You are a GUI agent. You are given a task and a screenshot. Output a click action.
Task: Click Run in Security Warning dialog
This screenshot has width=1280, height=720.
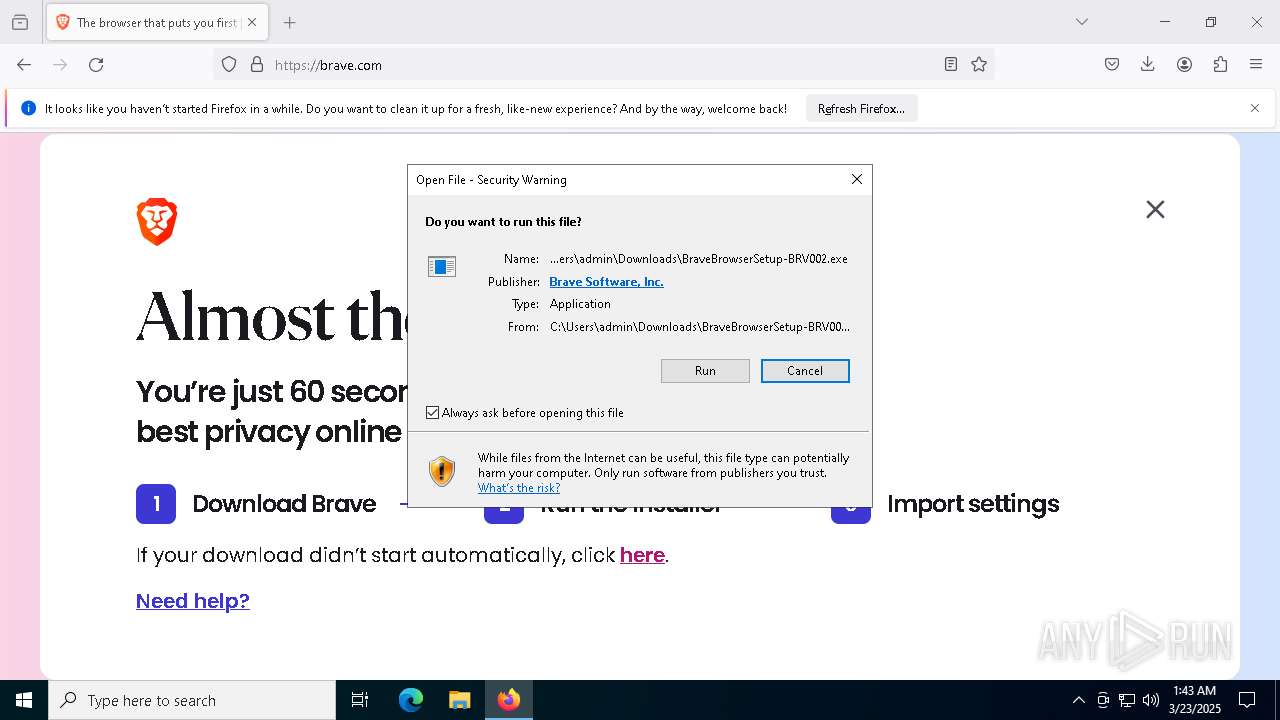pyautogui.click(x=705, y=371)
